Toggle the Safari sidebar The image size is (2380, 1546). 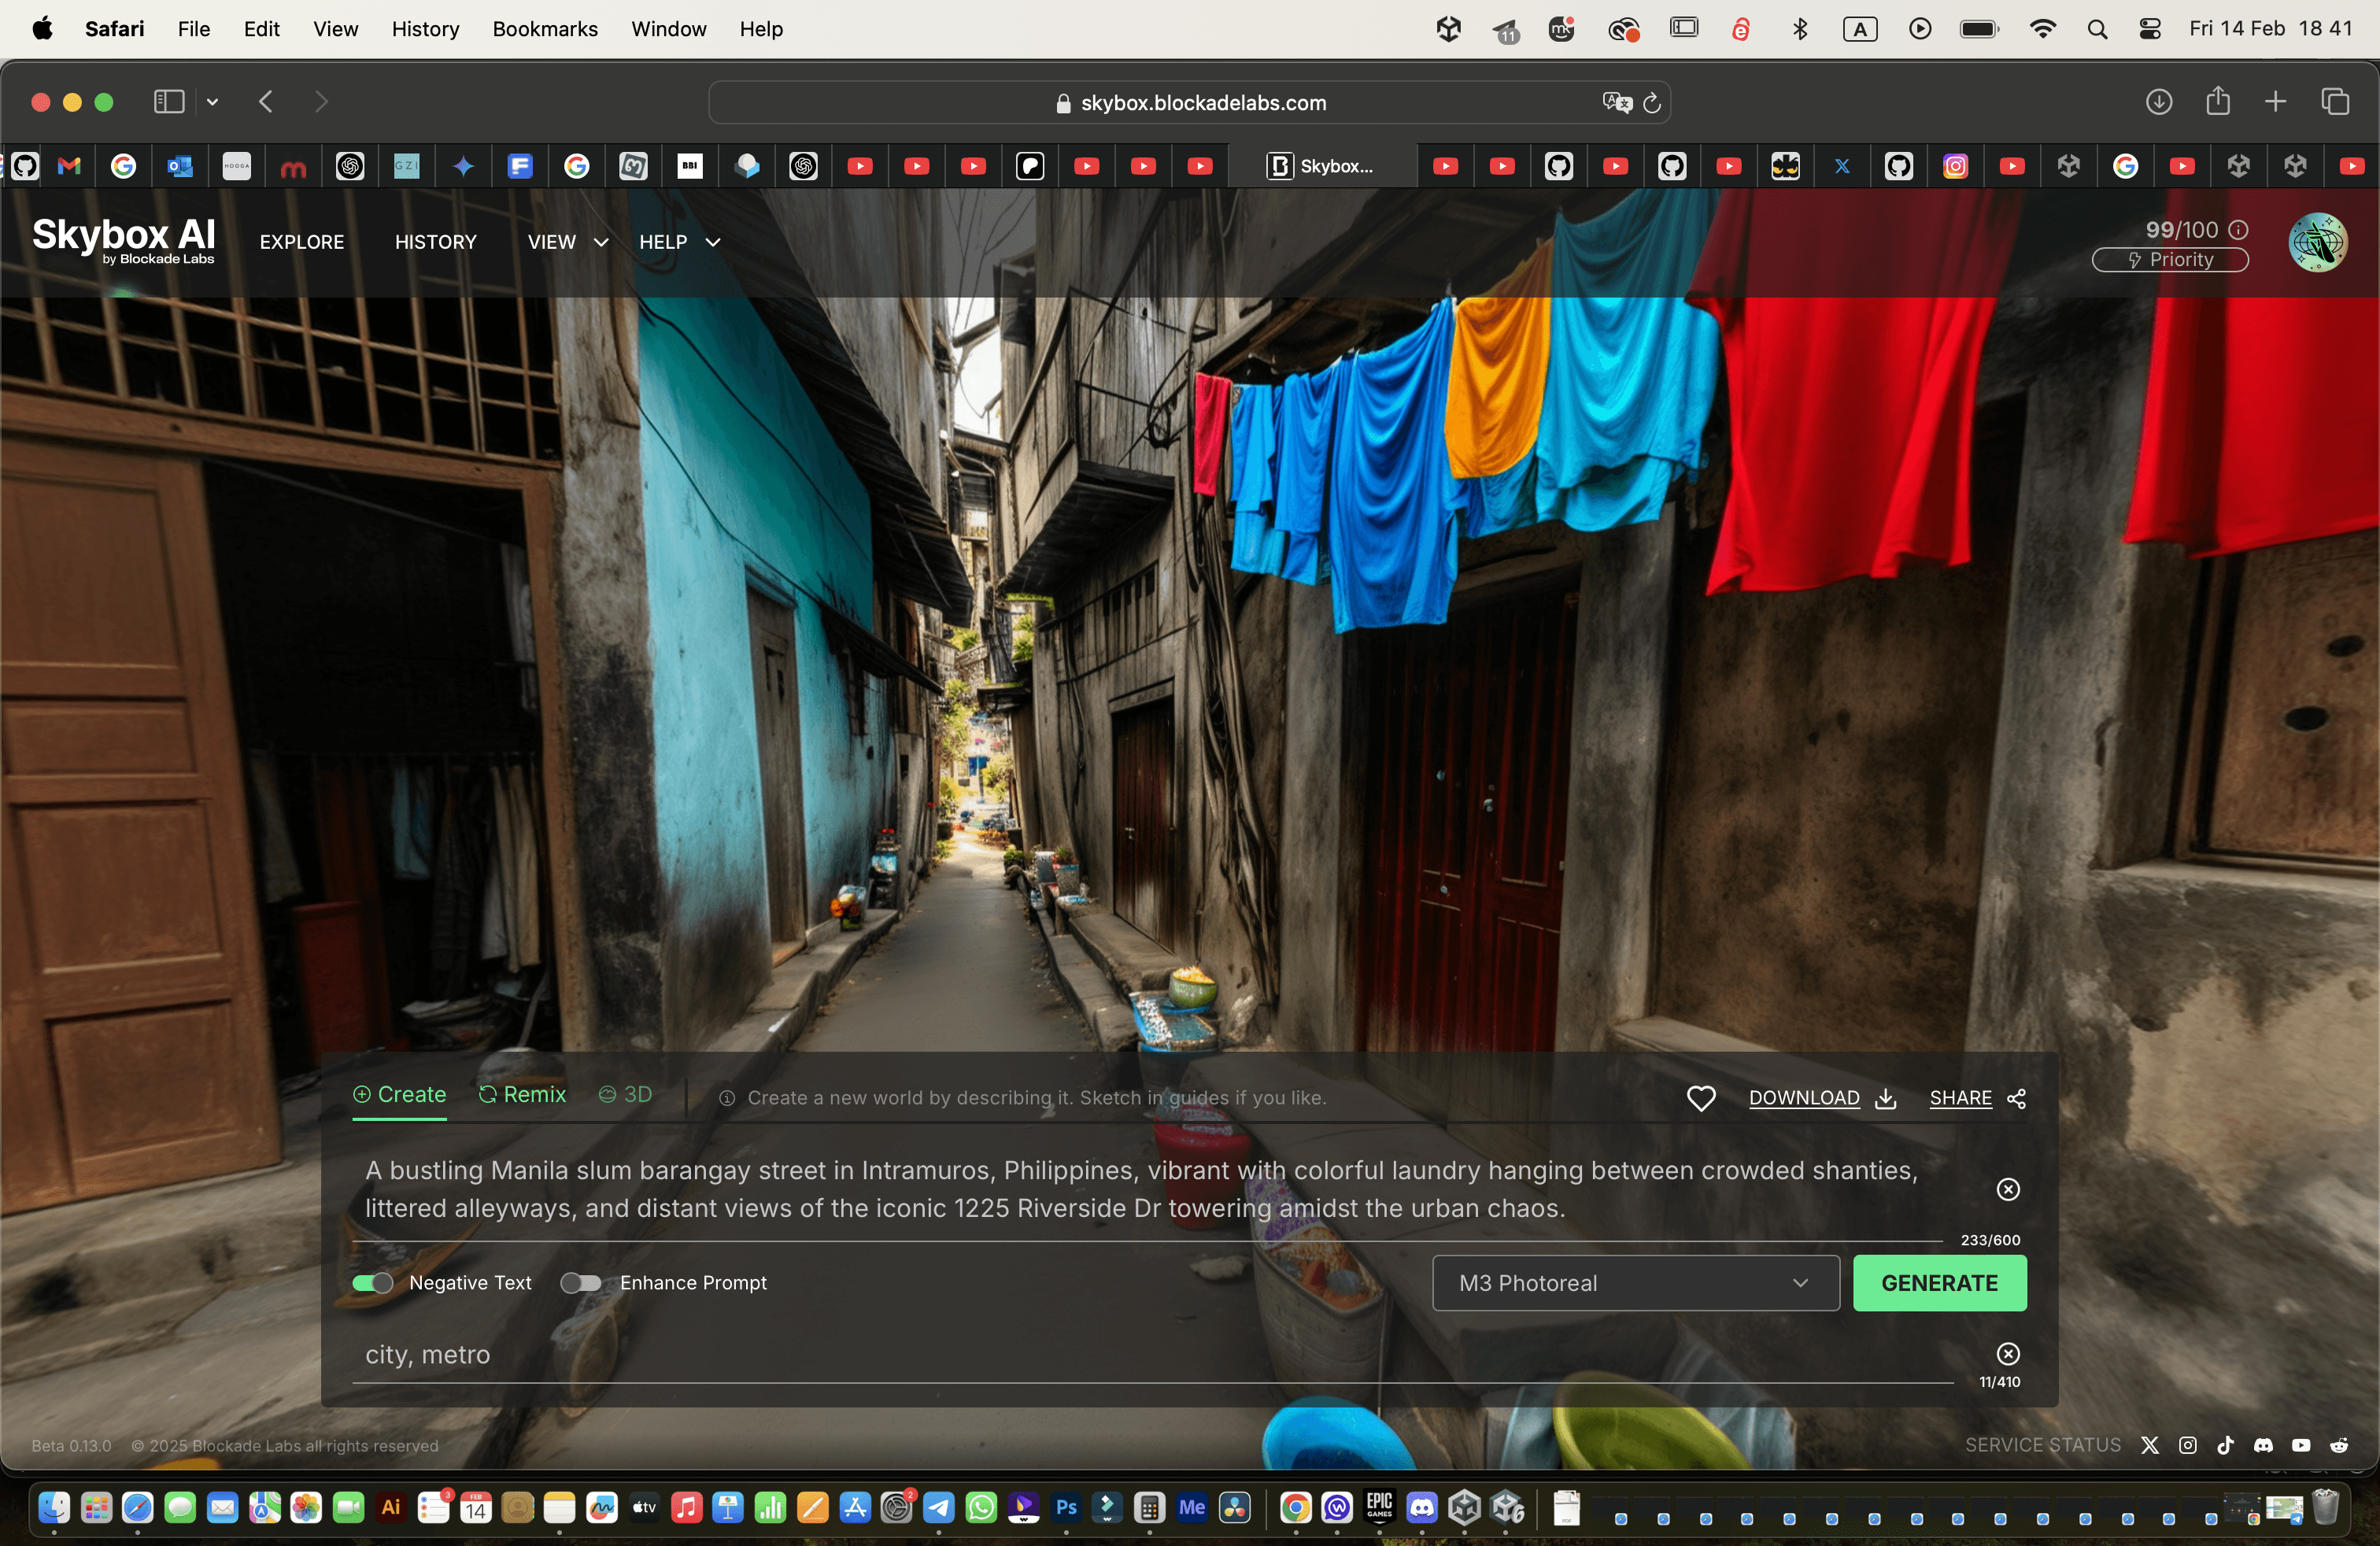point(169,101)
